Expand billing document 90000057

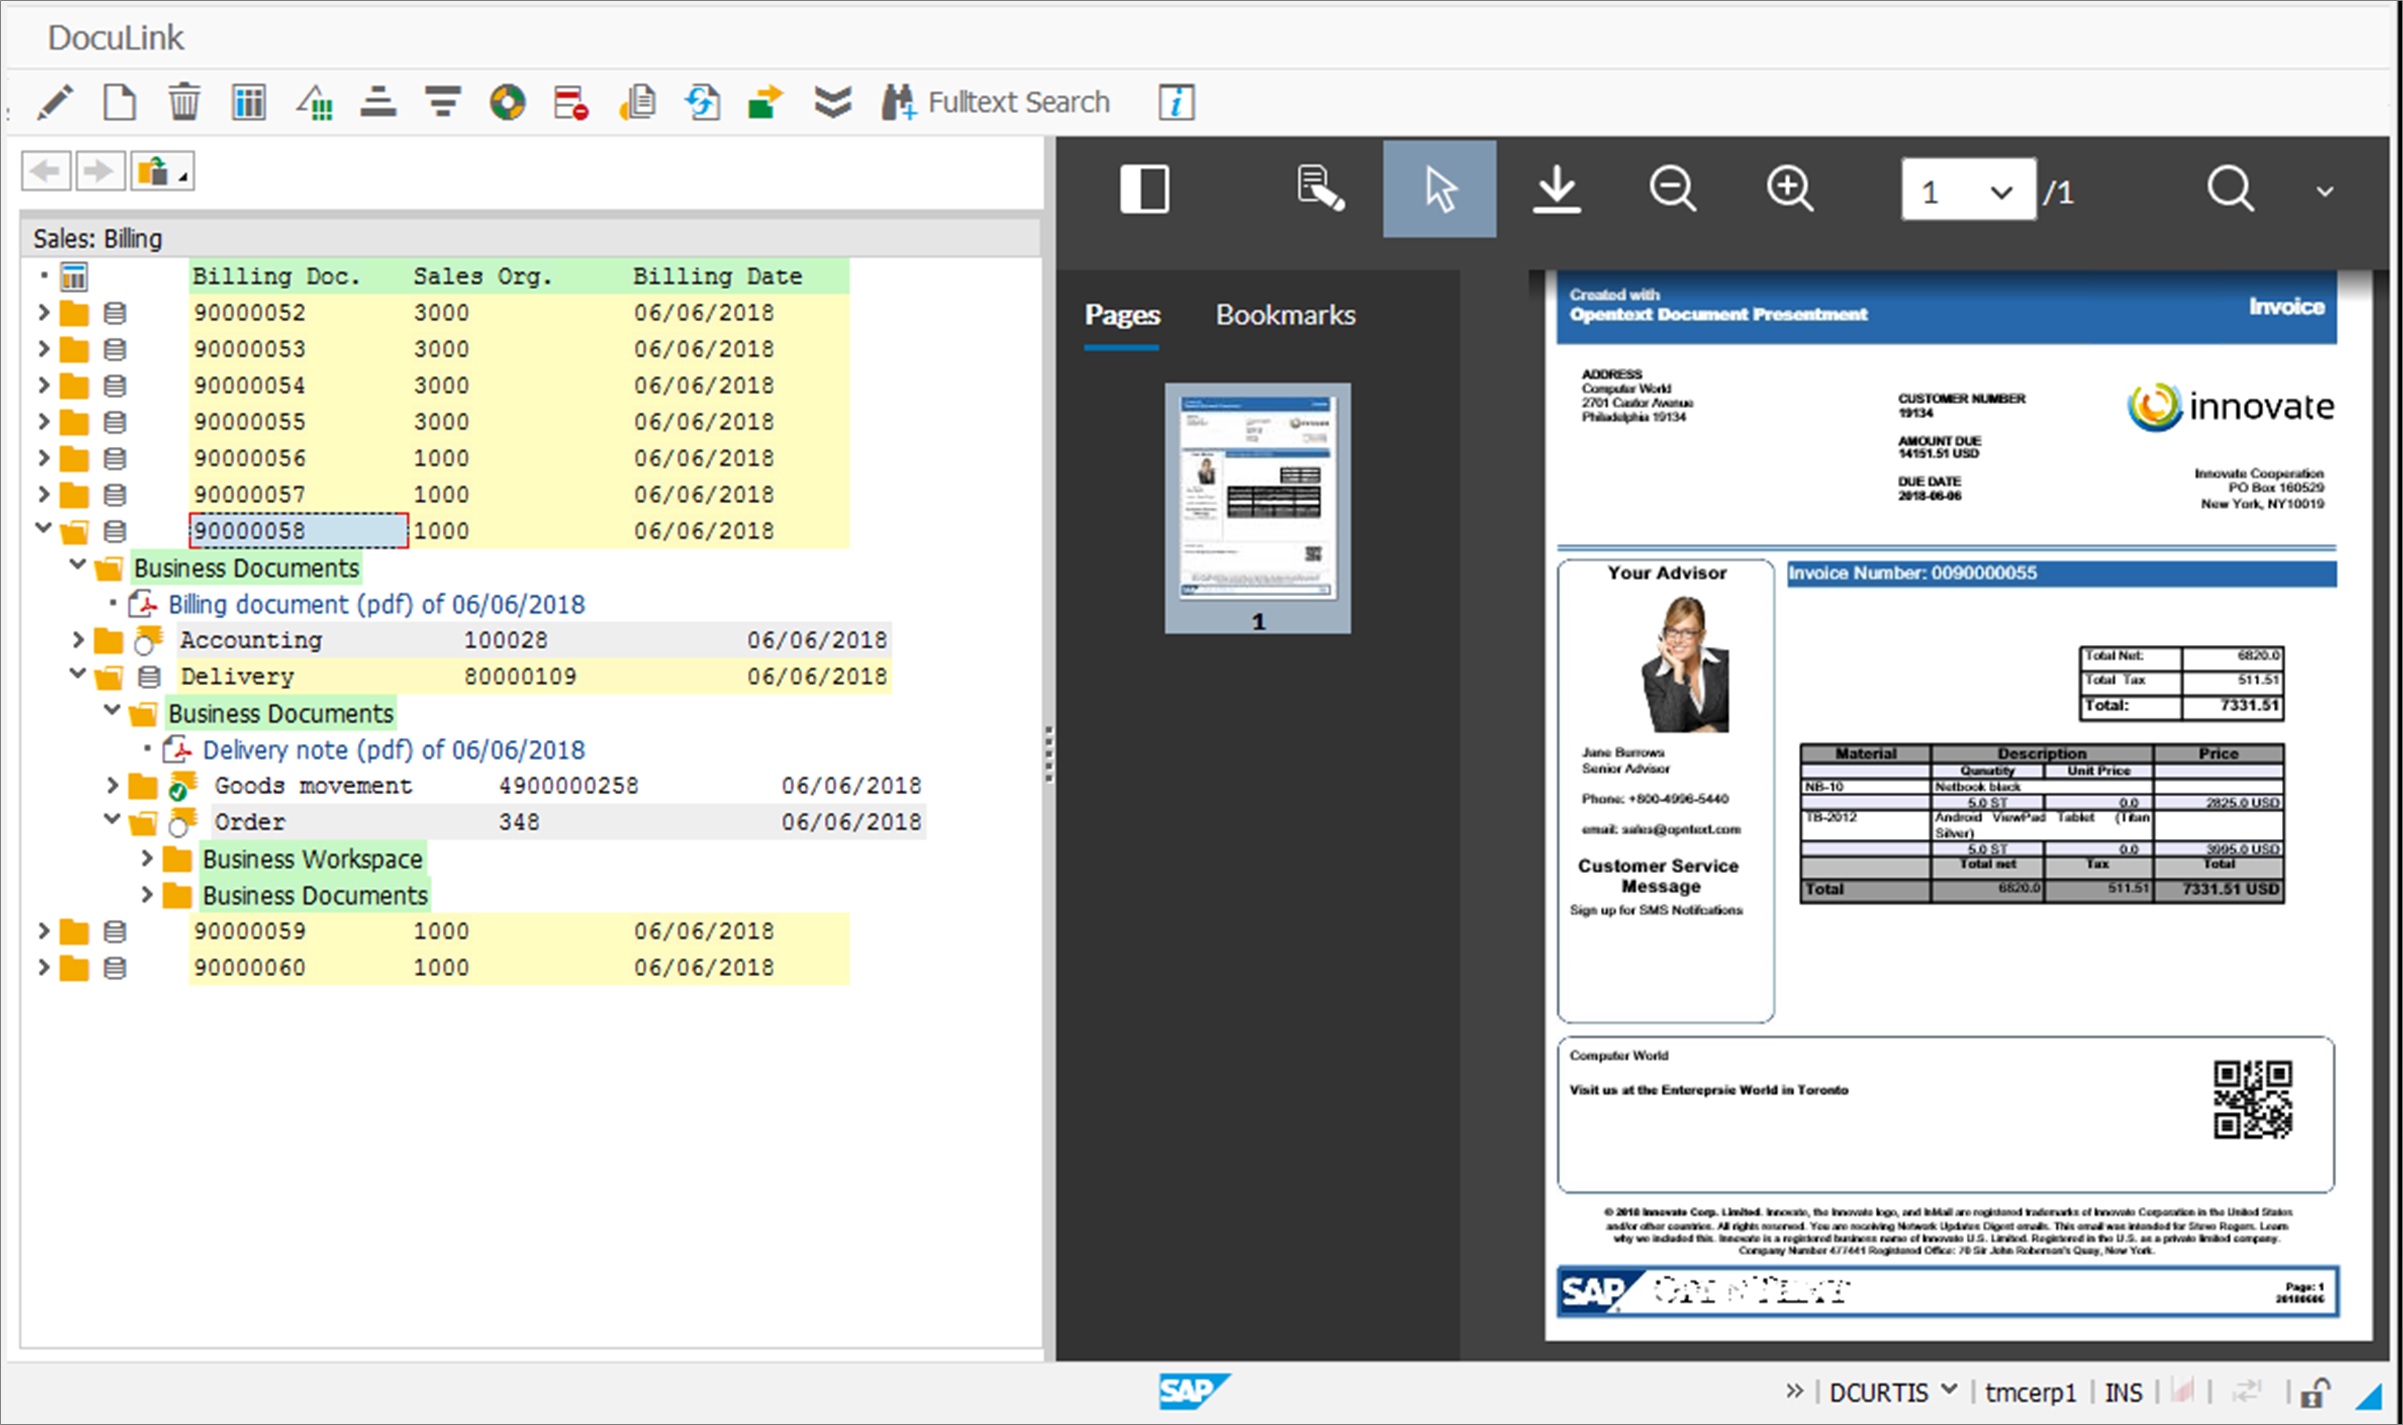43,494
